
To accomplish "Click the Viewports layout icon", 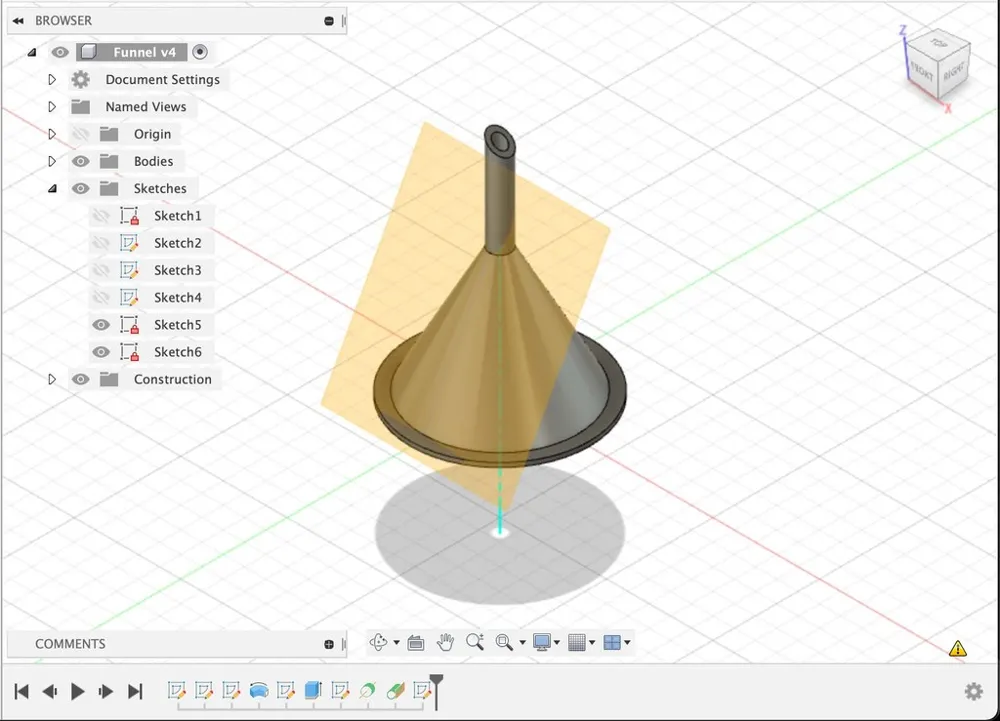I will tap(612, 642).
